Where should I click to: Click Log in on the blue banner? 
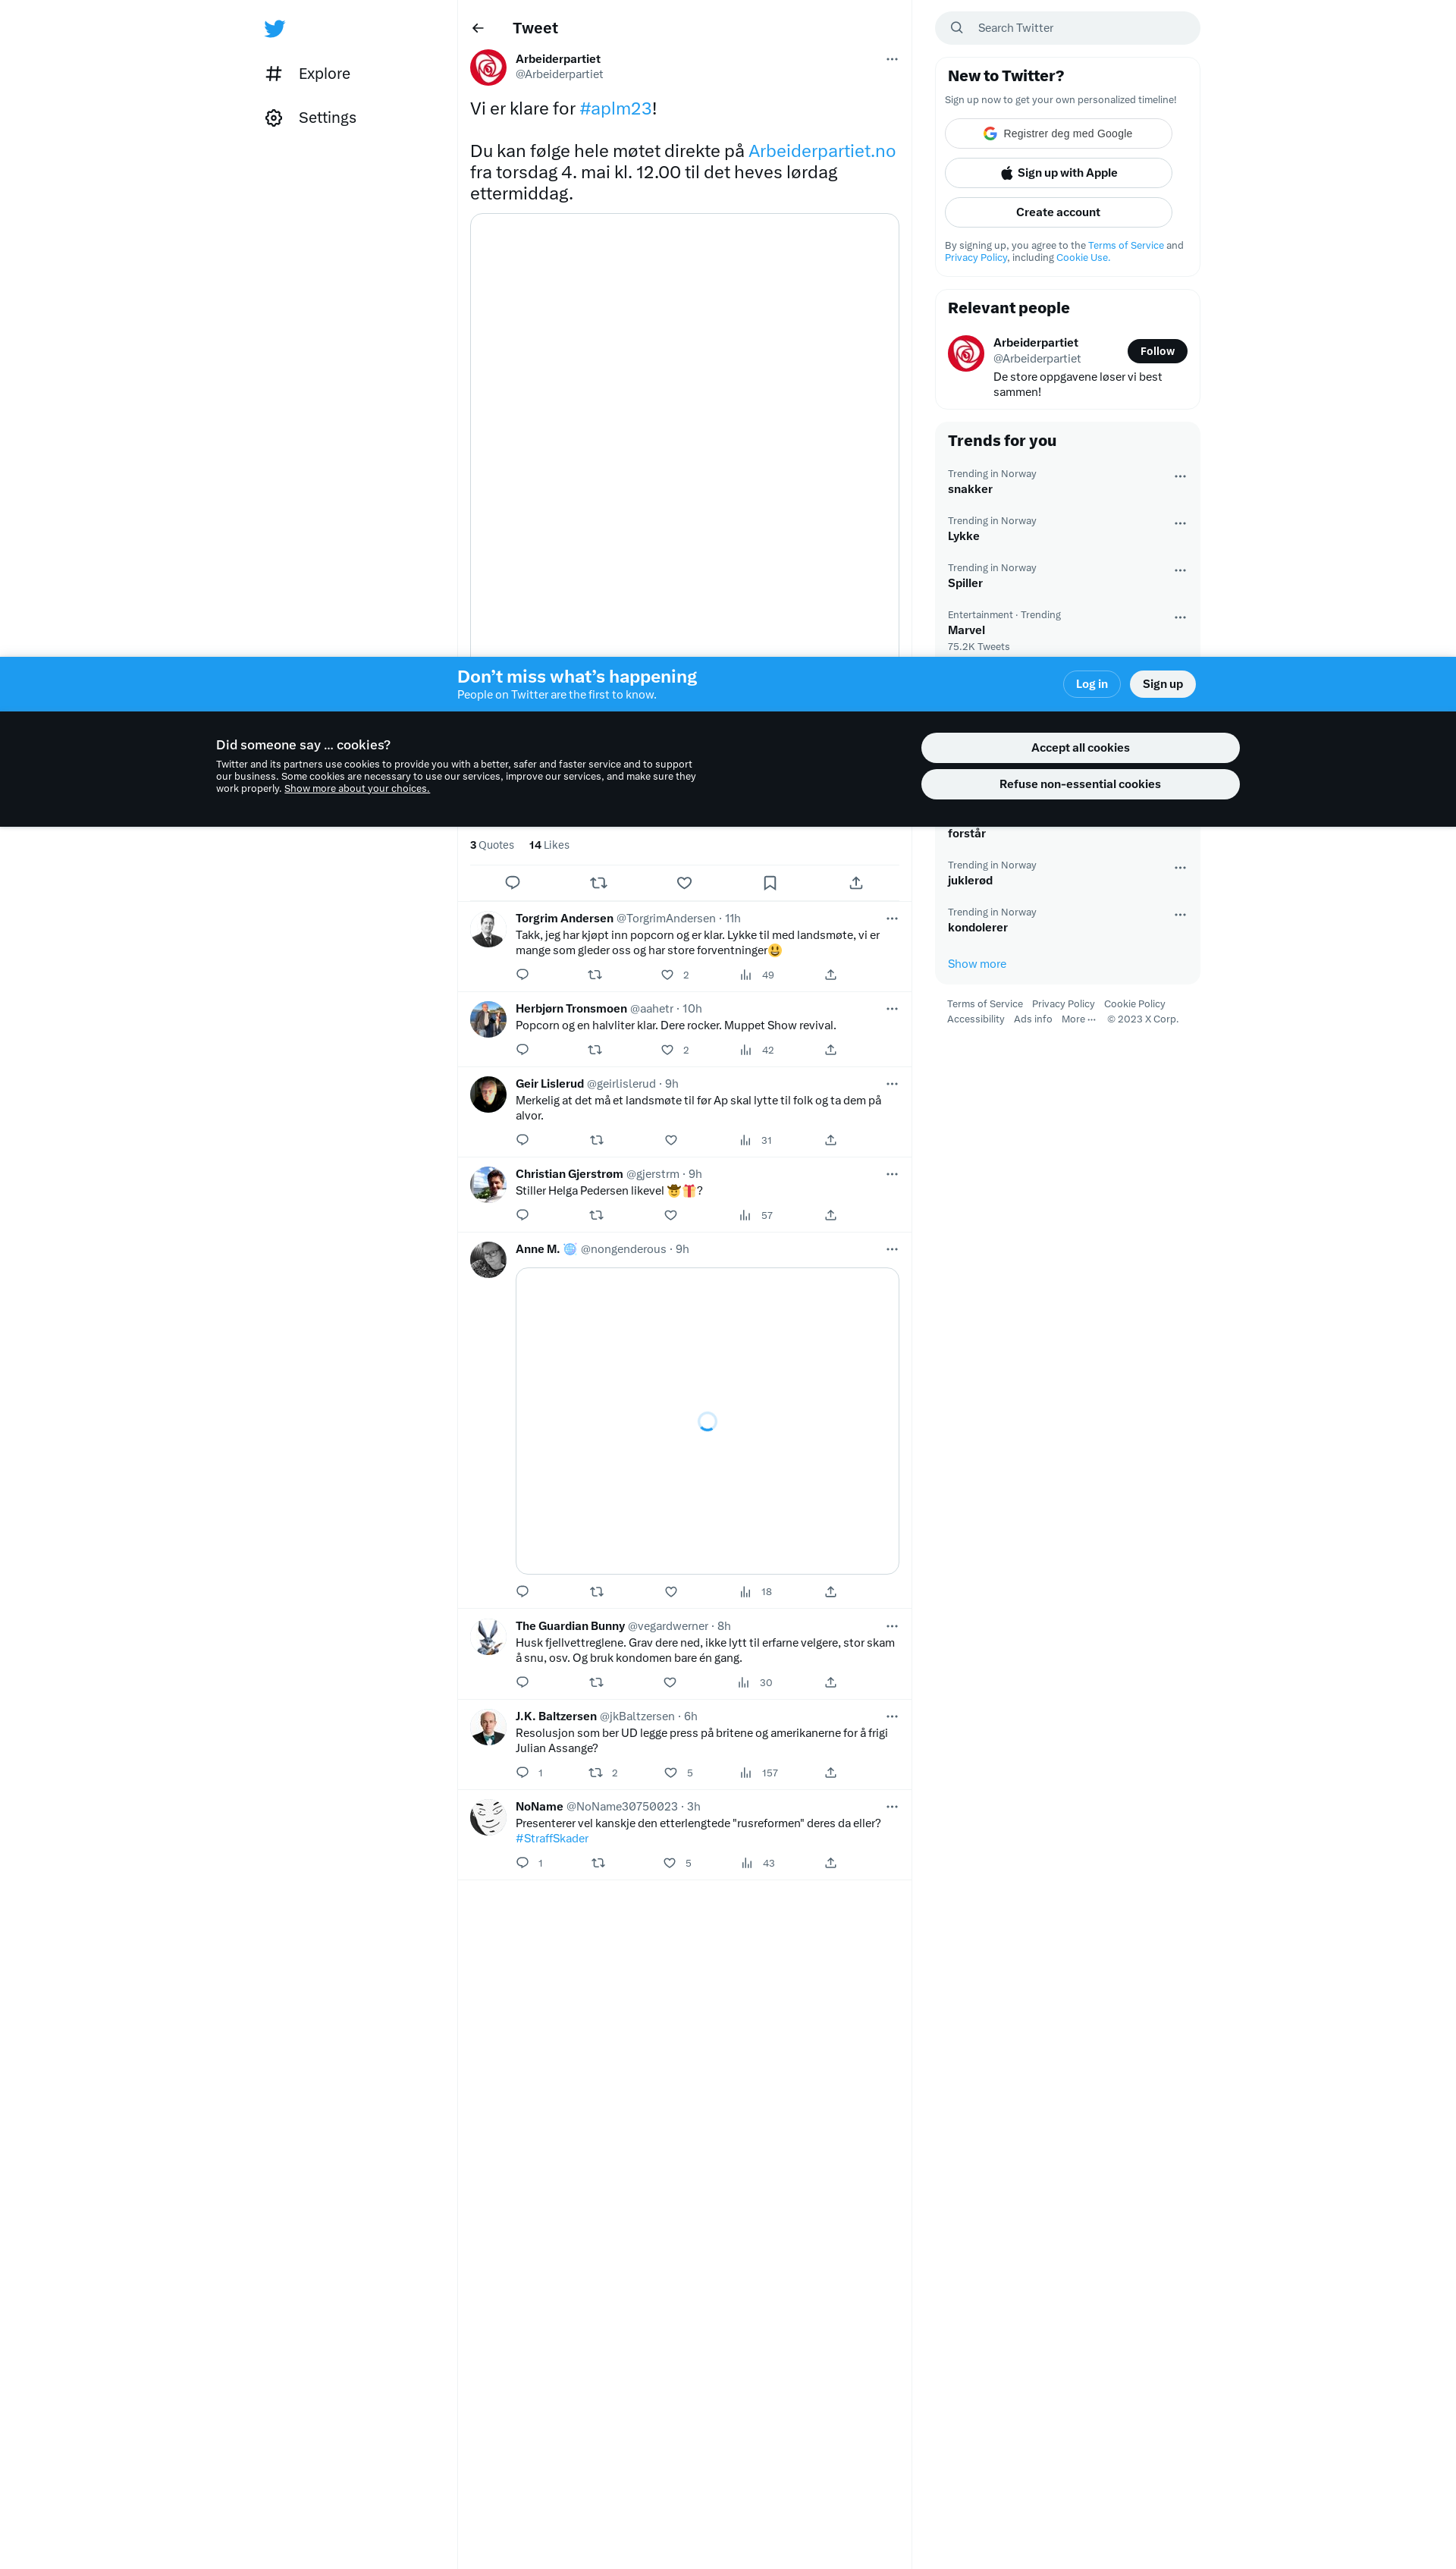(x=1091, y=684)
